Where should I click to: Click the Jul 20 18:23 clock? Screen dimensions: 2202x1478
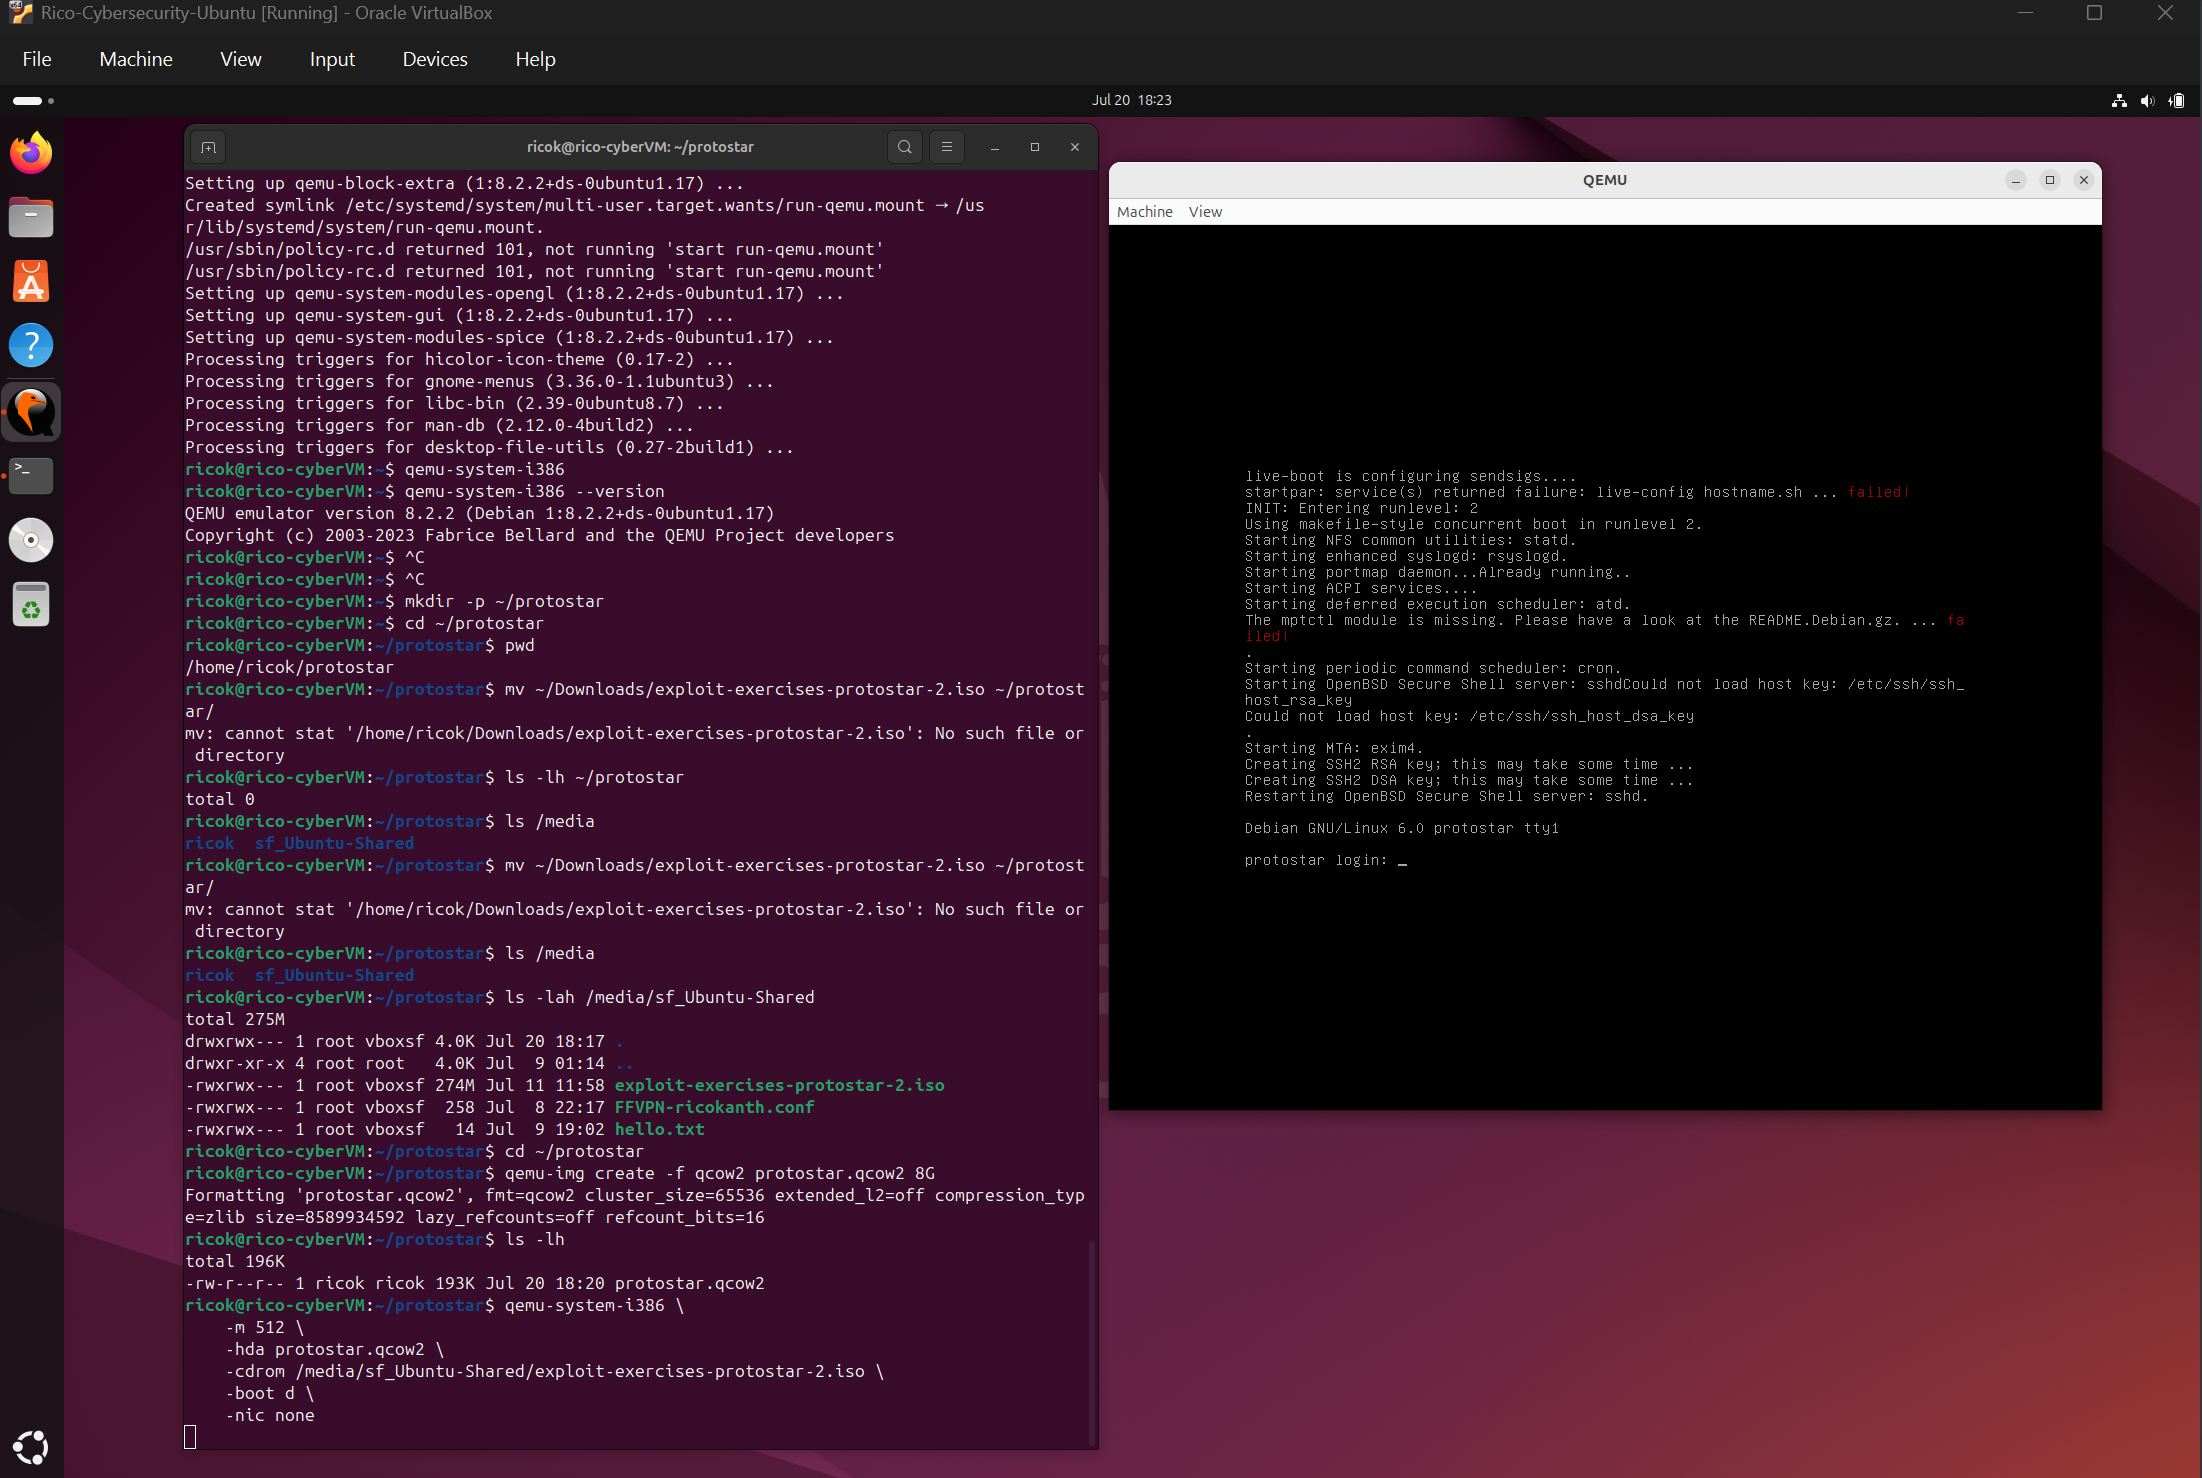[1131, 100]
